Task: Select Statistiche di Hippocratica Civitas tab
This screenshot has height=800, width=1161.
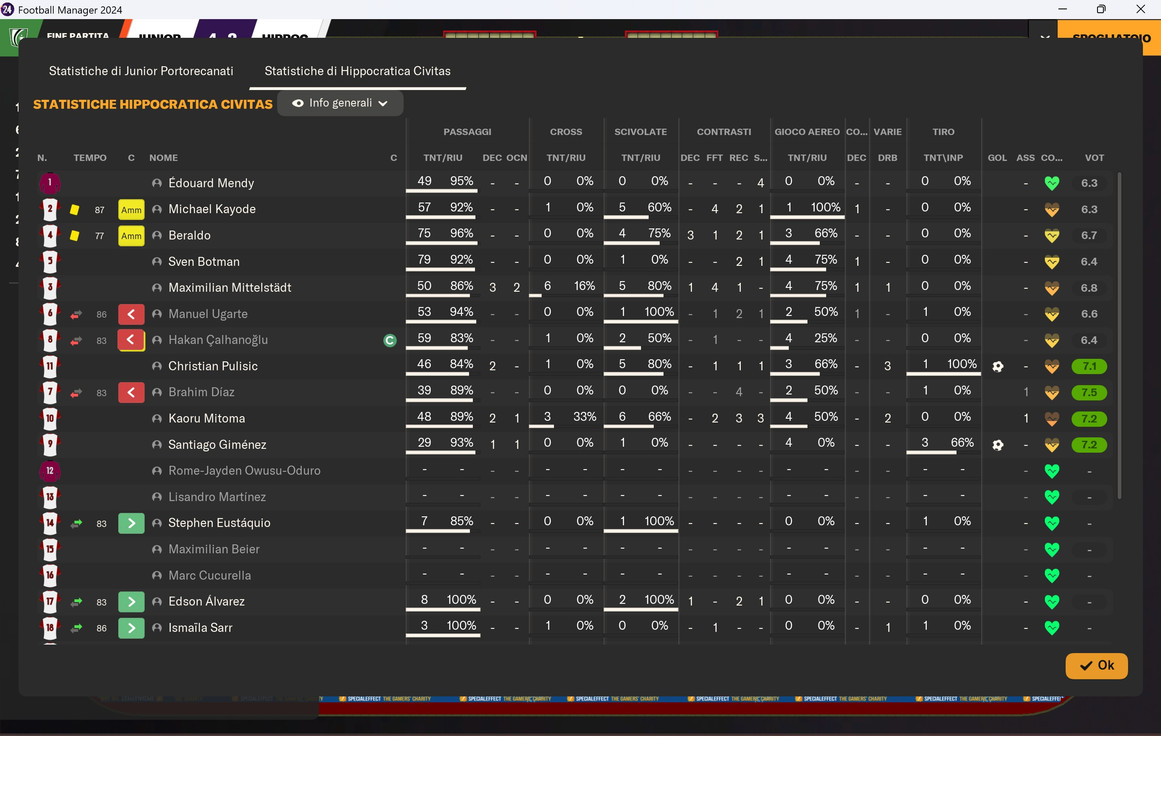Action: (x=358, y=71)
